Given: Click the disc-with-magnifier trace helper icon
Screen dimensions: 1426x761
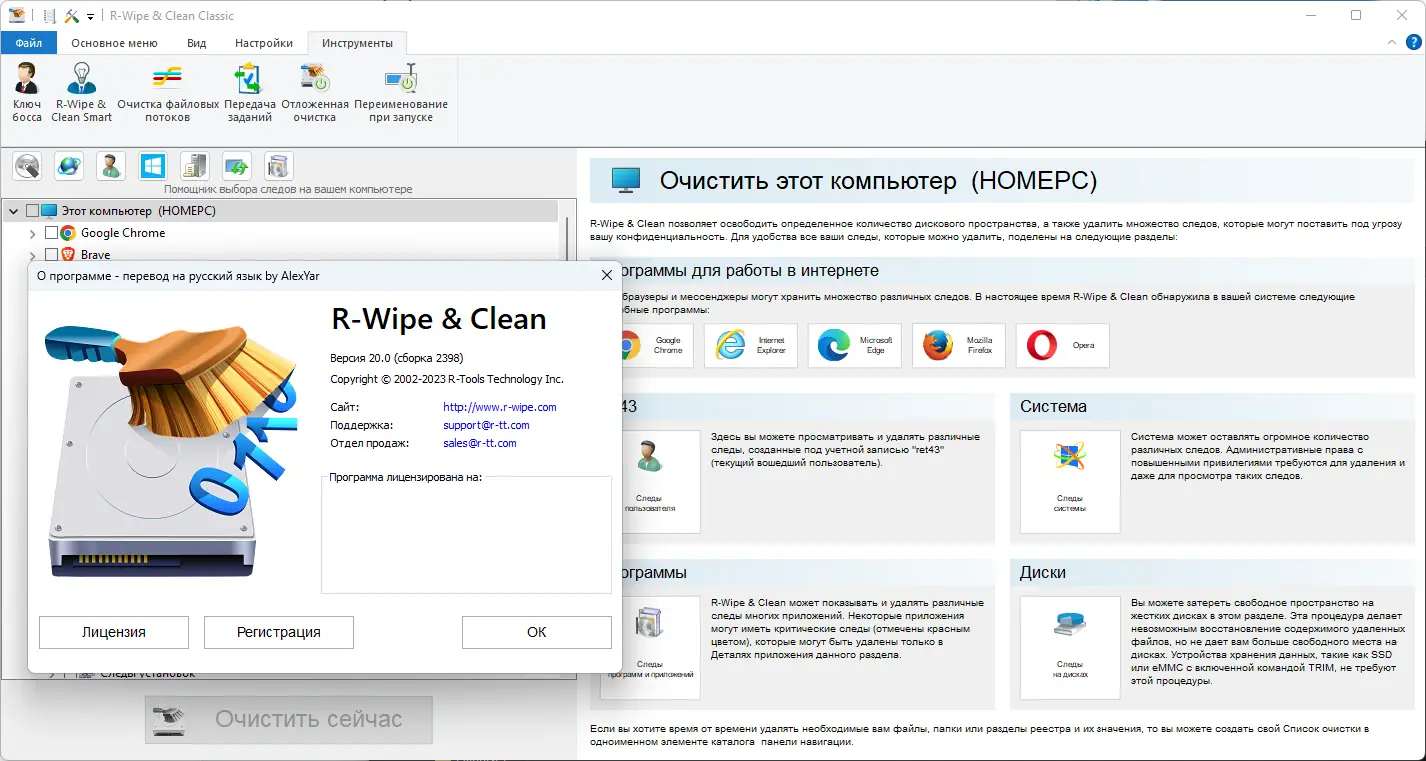Looking at the screenshot, I should (x=27, y=165).
